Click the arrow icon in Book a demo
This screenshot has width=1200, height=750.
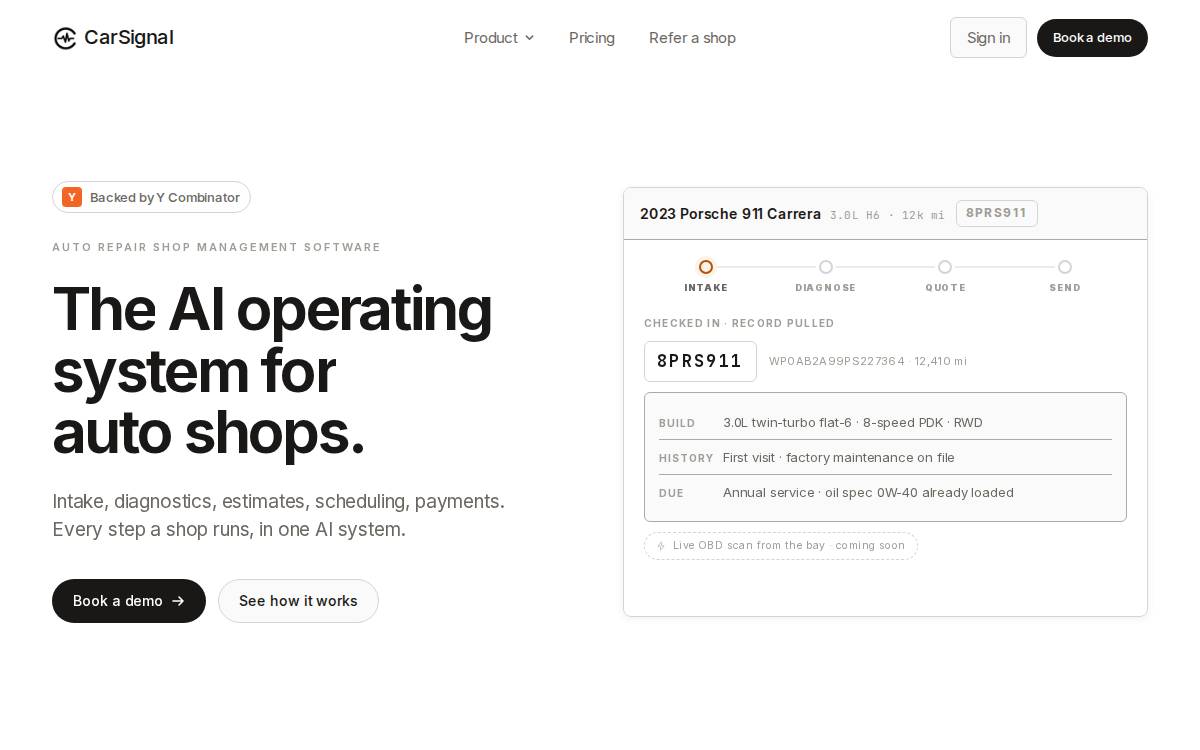point(178,601)
